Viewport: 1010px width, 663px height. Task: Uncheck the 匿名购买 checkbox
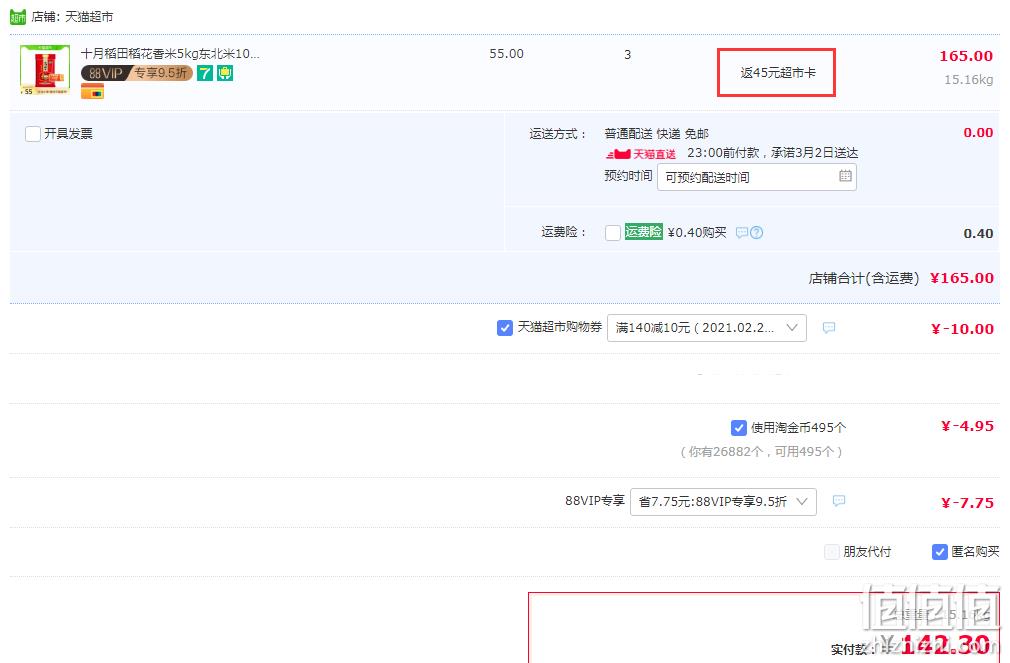pos(940,552)
